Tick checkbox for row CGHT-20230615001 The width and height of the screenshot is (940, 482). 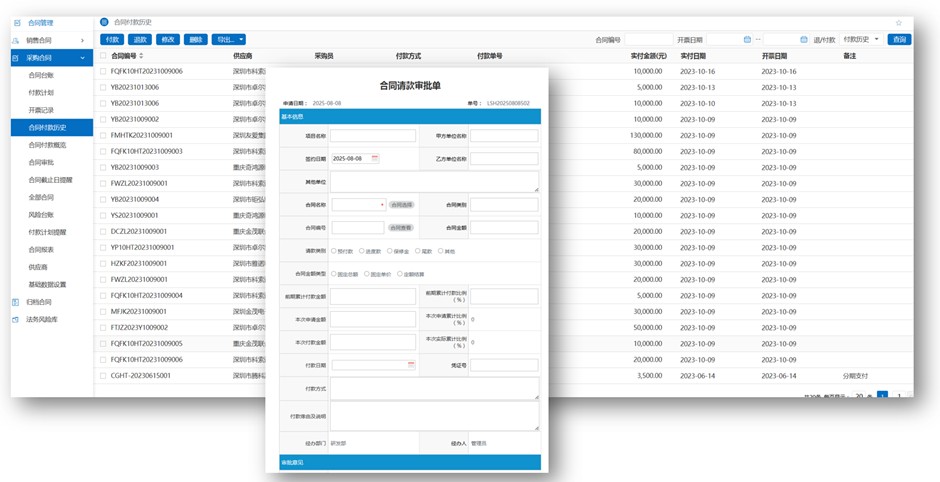pos(103,376)
